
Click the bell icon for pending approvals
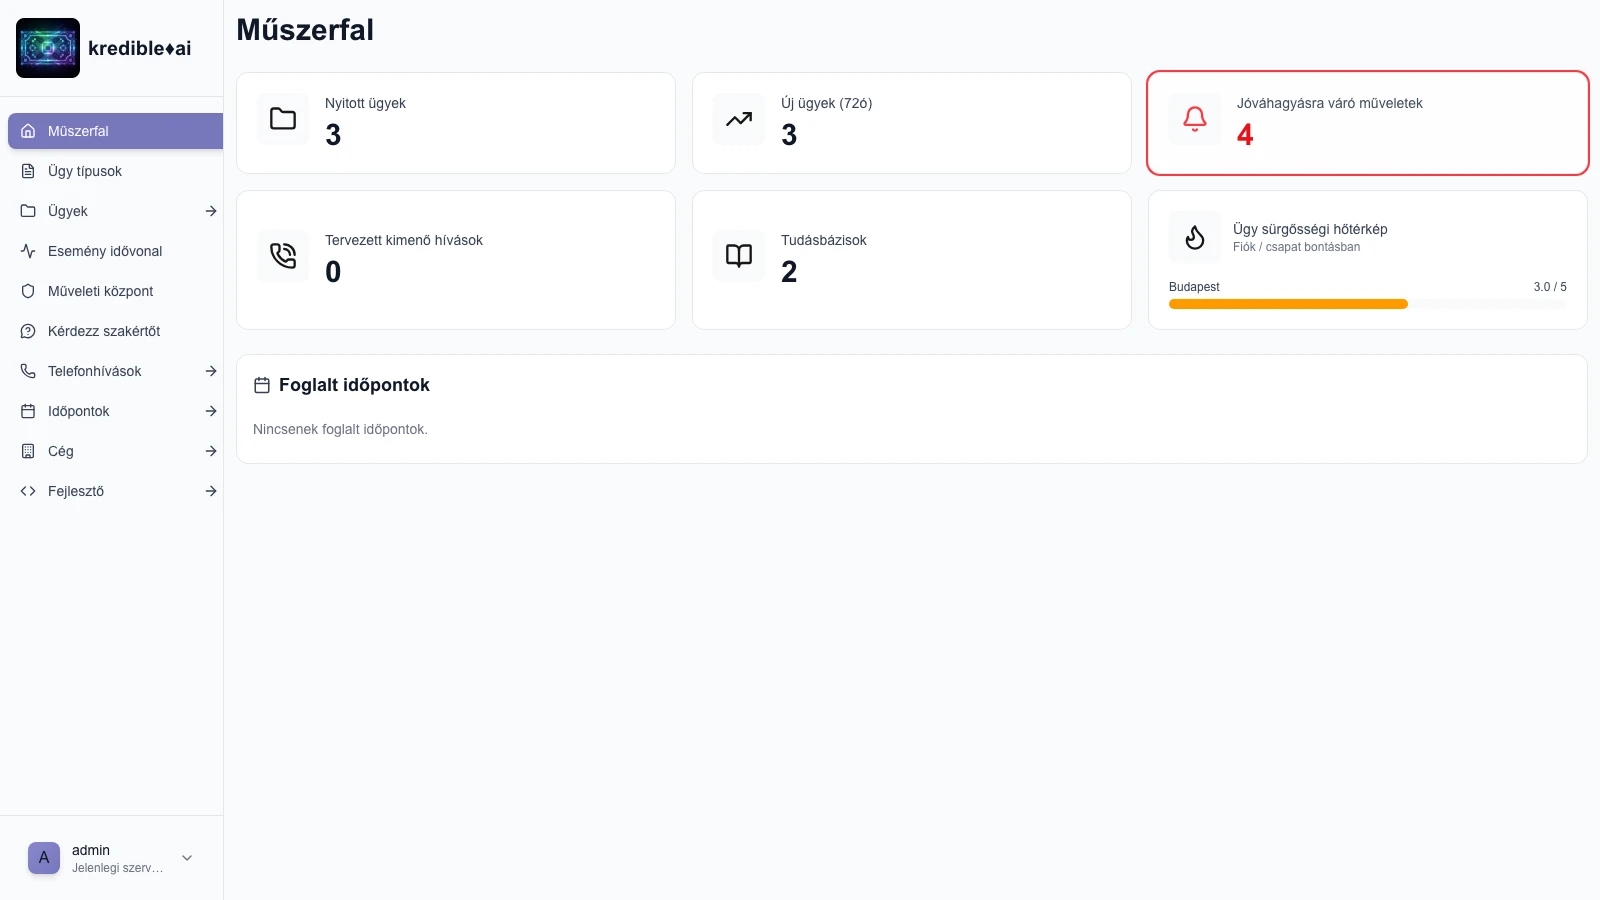pos(1195,119)
